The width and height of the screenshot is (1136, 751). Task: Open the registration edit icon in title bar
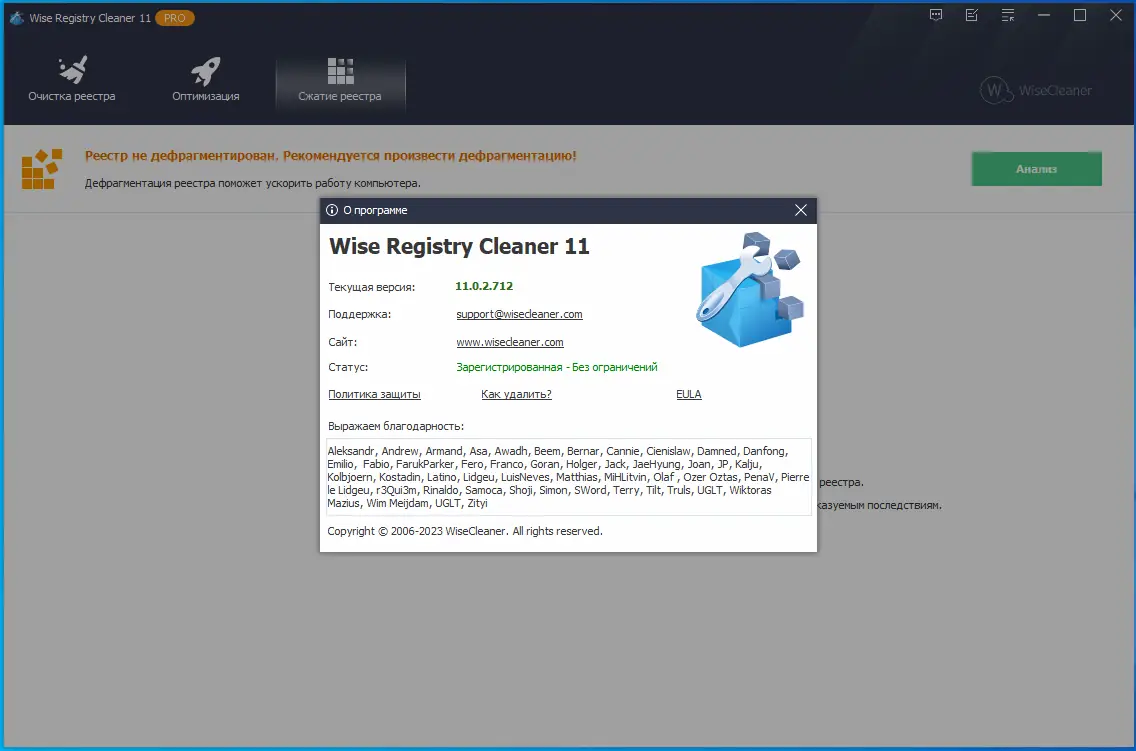click(x=971, y=15)
